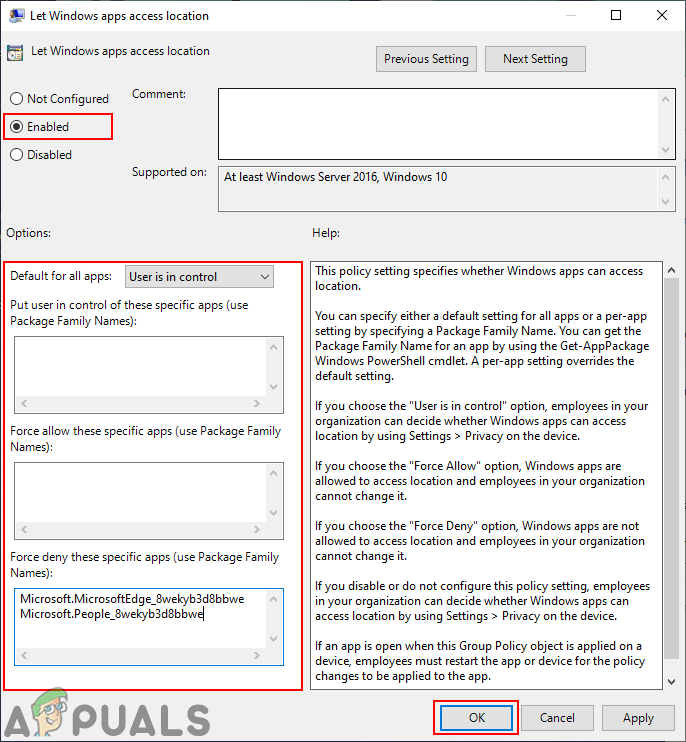Viewport: 686px width, 742px height.
Task: Click the Apply button
Action: click(638, 717)
